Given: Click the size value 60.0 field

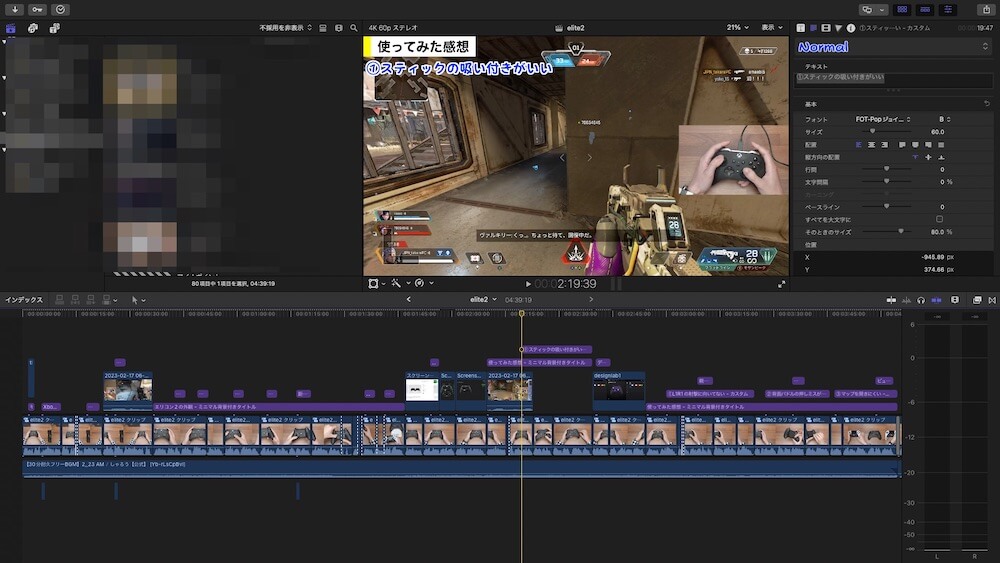Looking at the screenshot, I should pos(938,132).
